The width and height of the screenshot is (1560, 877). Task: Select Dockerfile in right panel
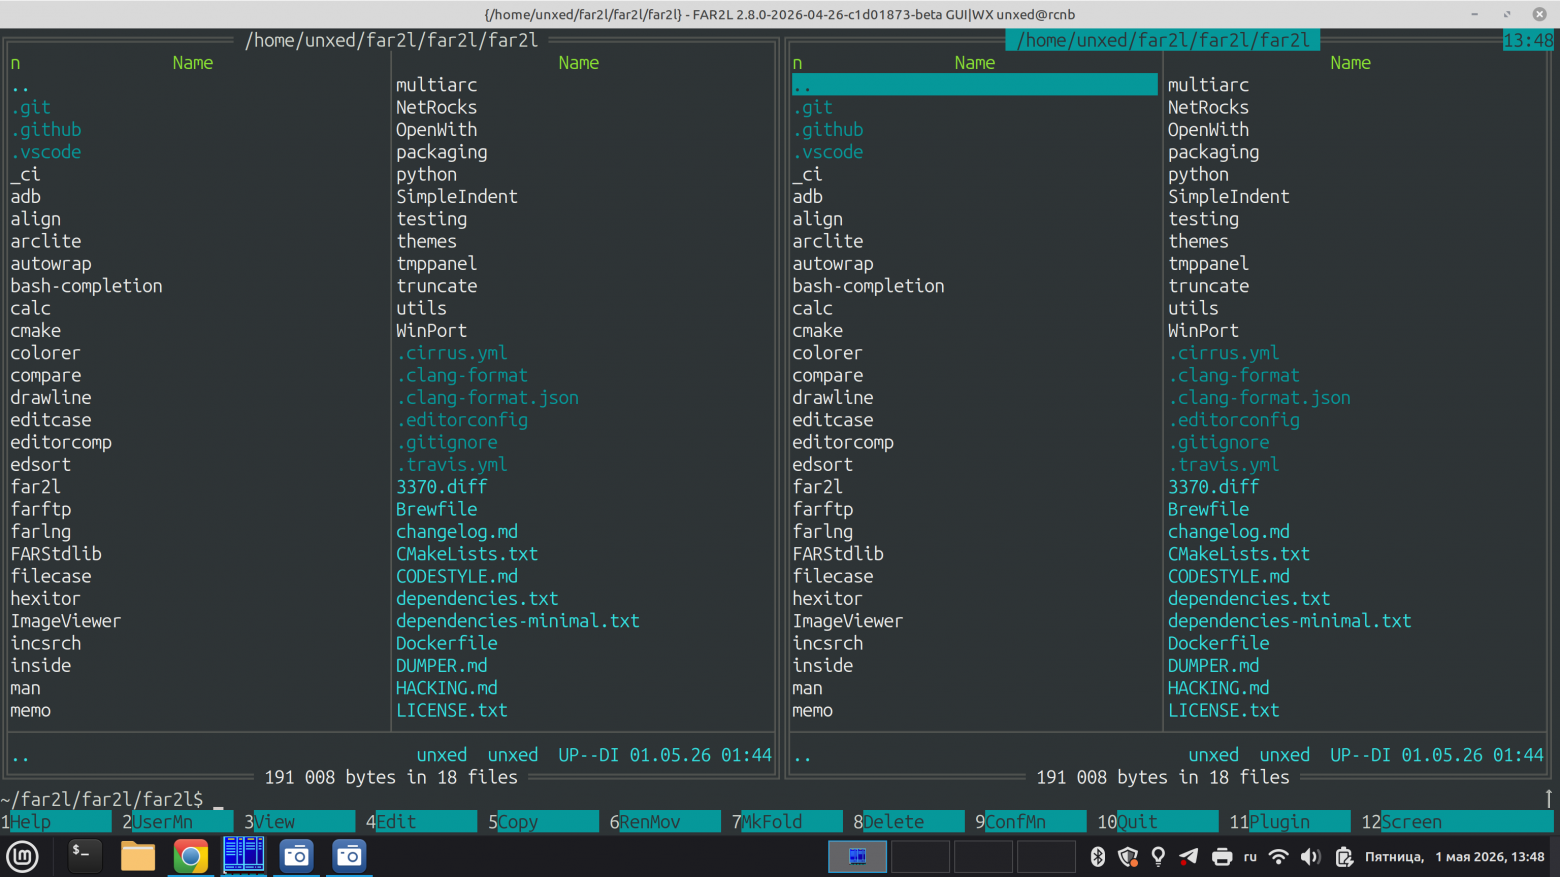[1219, 643]
